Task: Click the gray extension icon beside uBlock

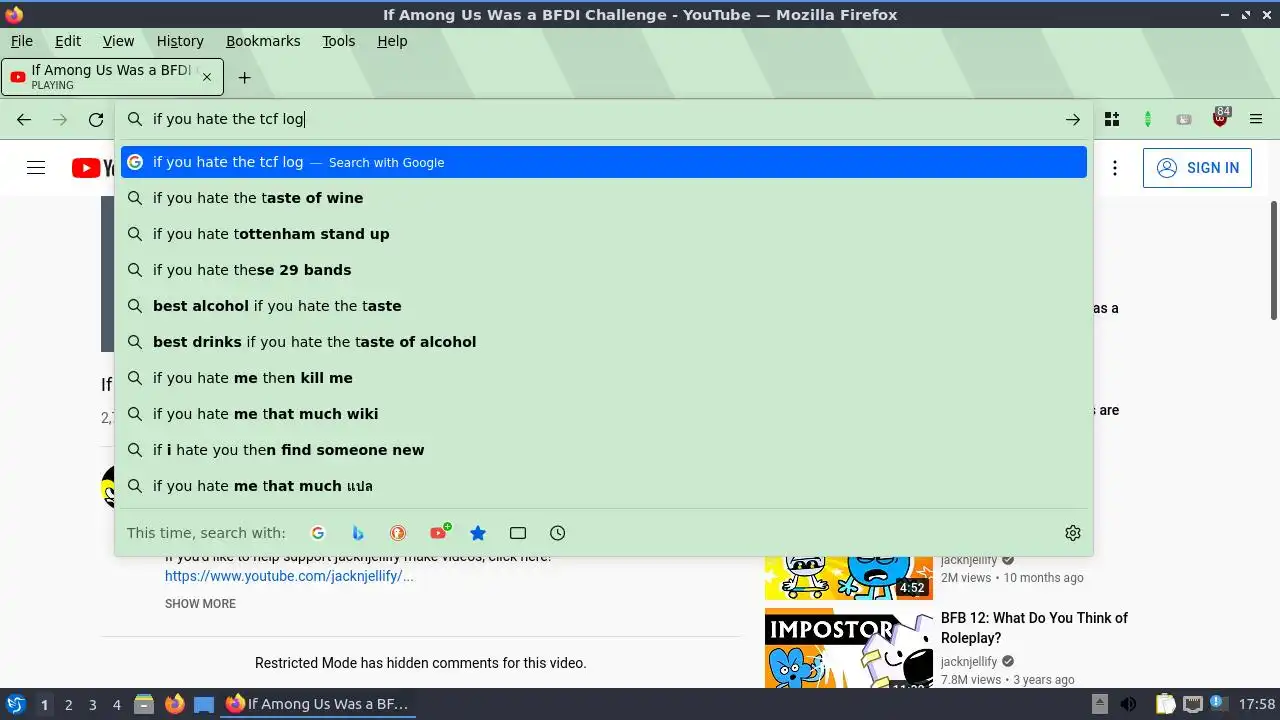Action: [1184, 120]
